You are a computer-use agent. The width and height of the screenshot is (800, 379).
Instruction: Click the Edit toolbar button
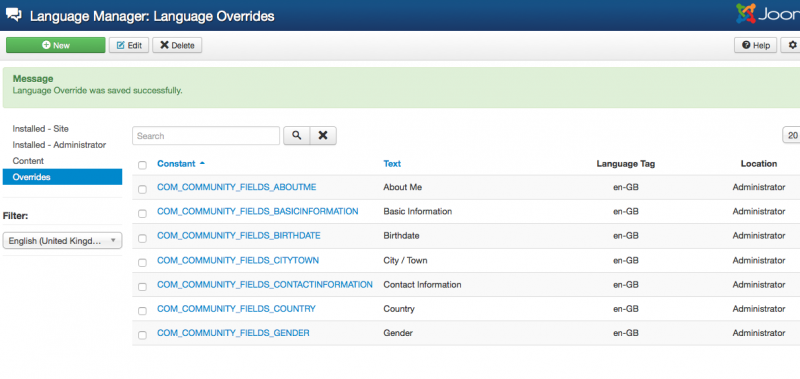click(129, 45)
